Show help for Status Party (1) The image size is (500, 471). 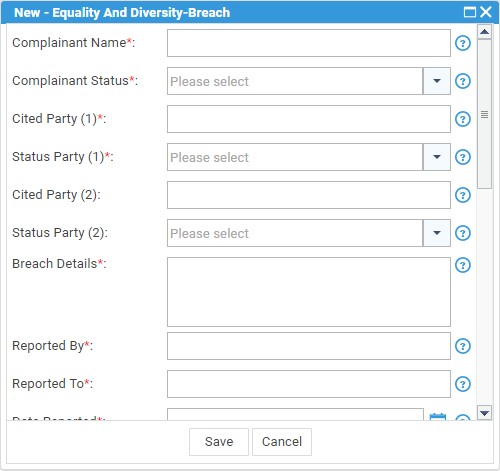tap(463, 157)
